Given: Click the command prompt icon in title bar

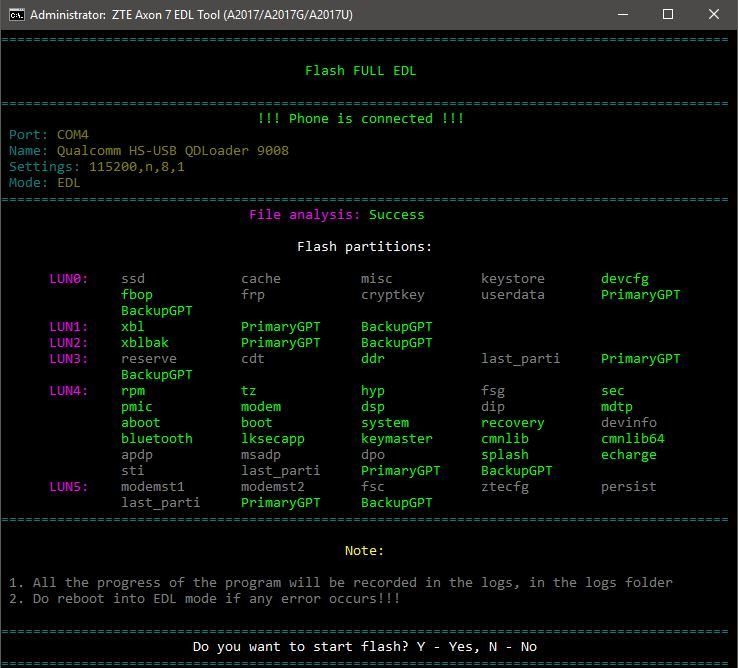Looking at the screenshot, I should (x=16, y=15).
